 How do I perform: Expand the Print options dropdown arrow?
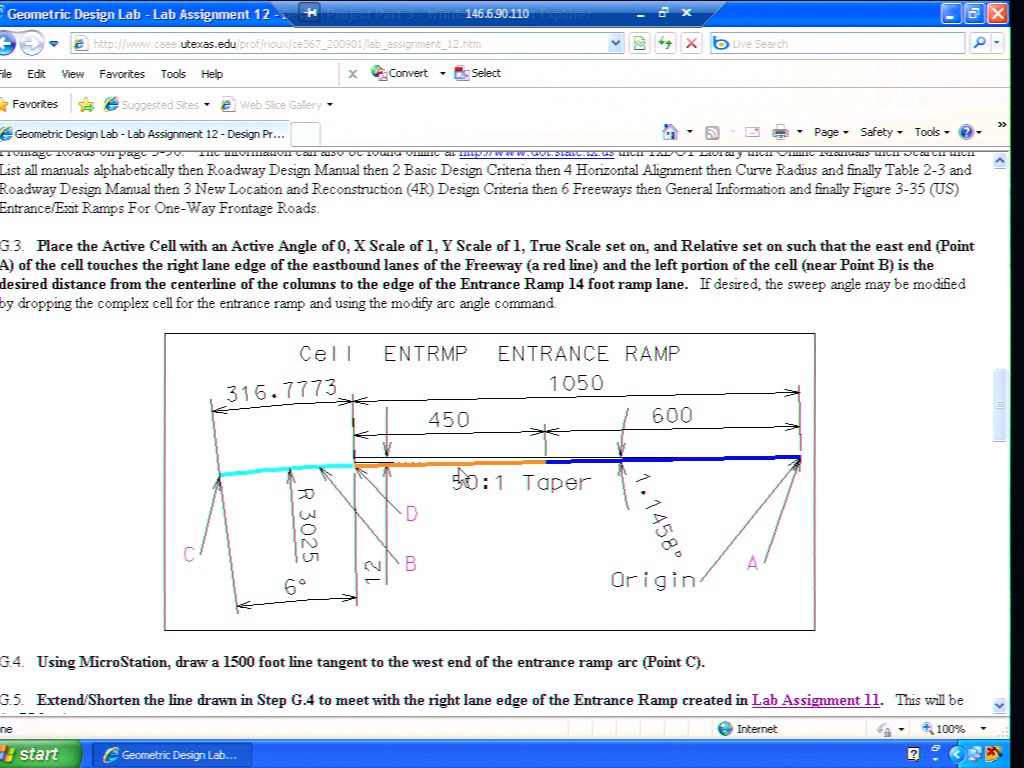(x=799, y=132)
